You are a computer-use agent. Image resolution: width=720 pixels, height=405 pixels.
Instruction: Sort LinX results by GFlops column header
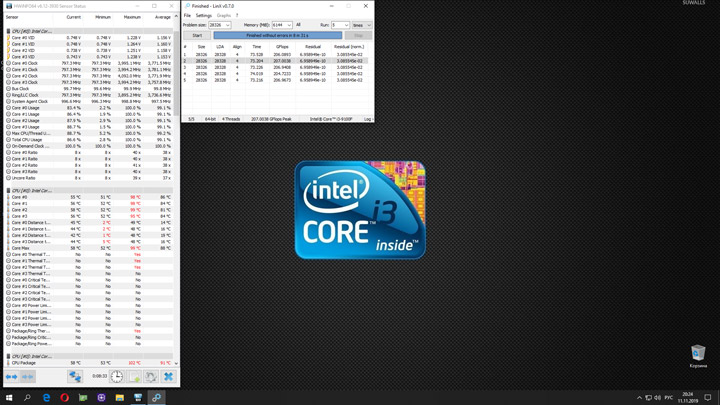(x=282, y=47)
